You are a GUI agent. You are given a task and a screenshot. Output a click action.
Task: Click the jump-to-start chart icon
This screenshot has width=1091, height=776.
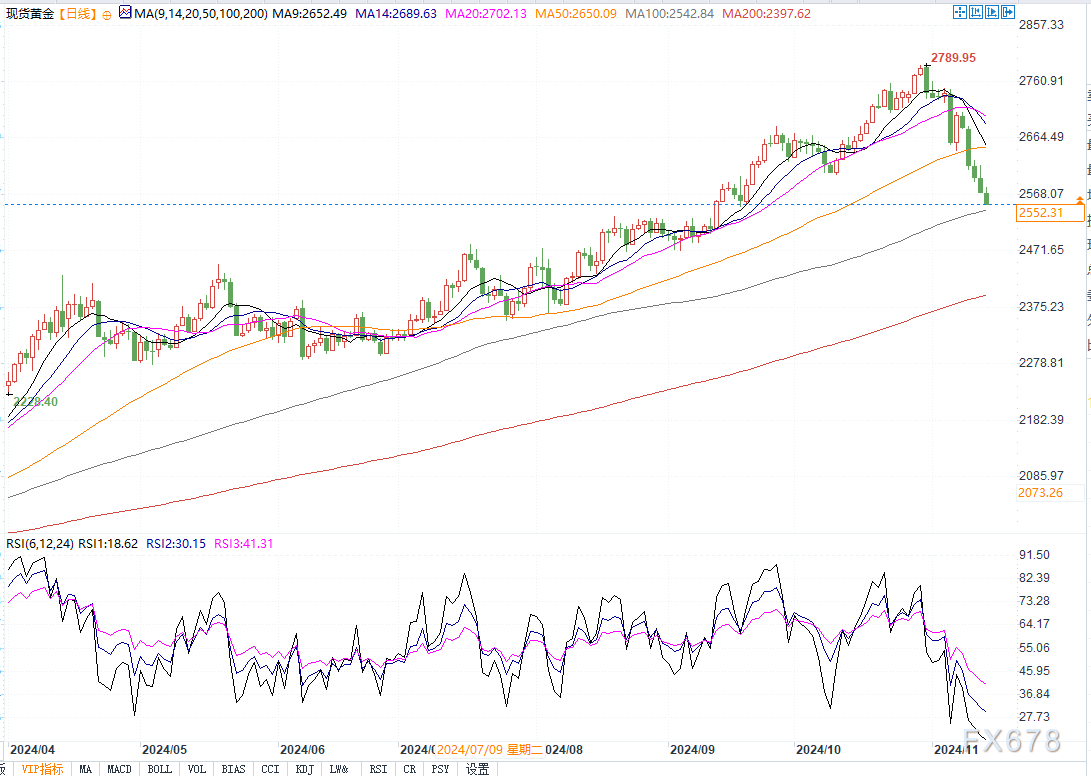(x=976, y=13)
